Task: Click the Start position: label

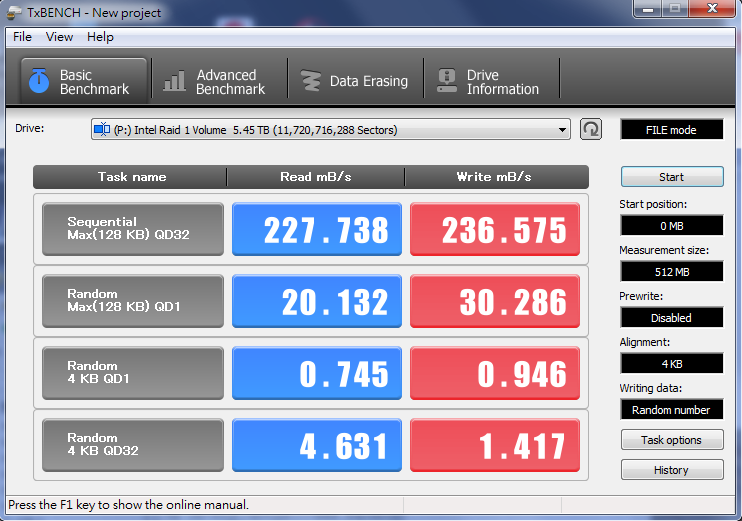Action: [x=653, y=204]
